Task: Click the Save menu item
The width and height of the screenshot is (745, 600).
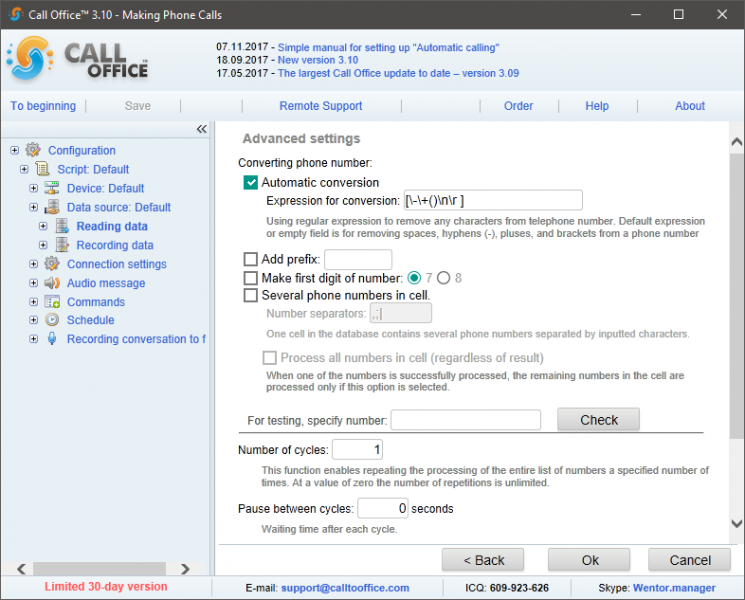Action: click(x=138, y=106)
